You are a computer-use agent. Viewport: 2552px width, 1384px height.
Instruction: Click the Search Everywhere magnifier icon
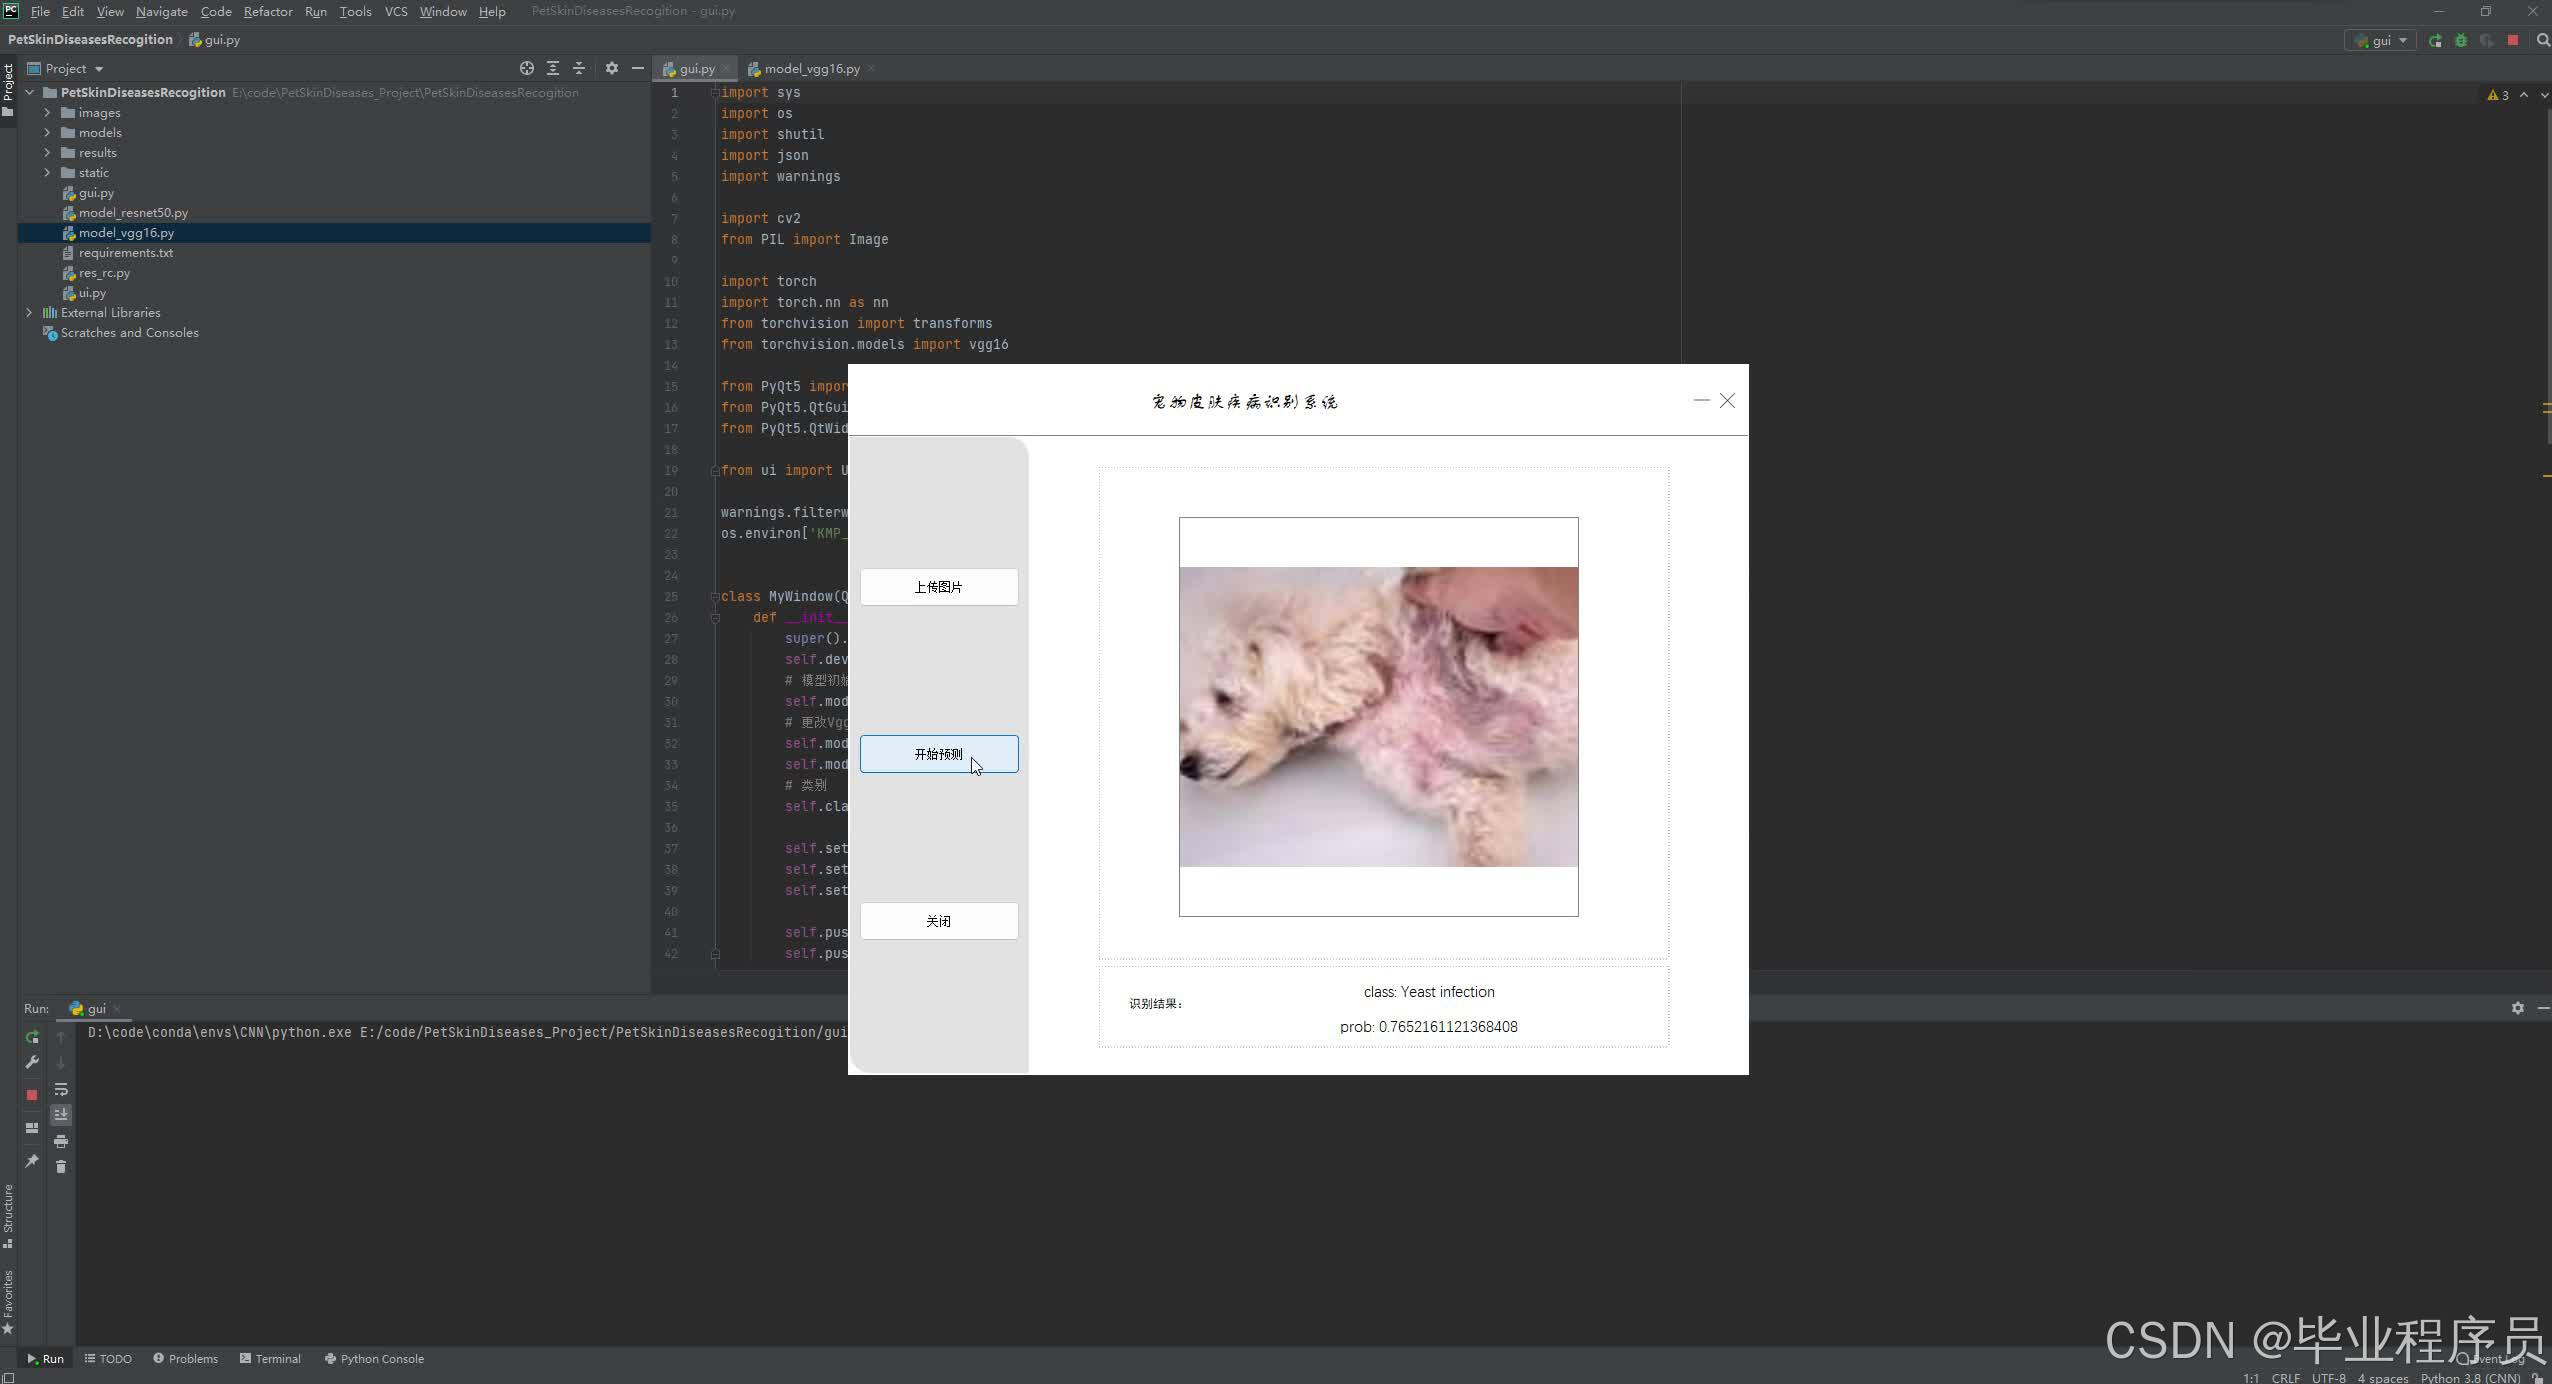pos(2543,41)
